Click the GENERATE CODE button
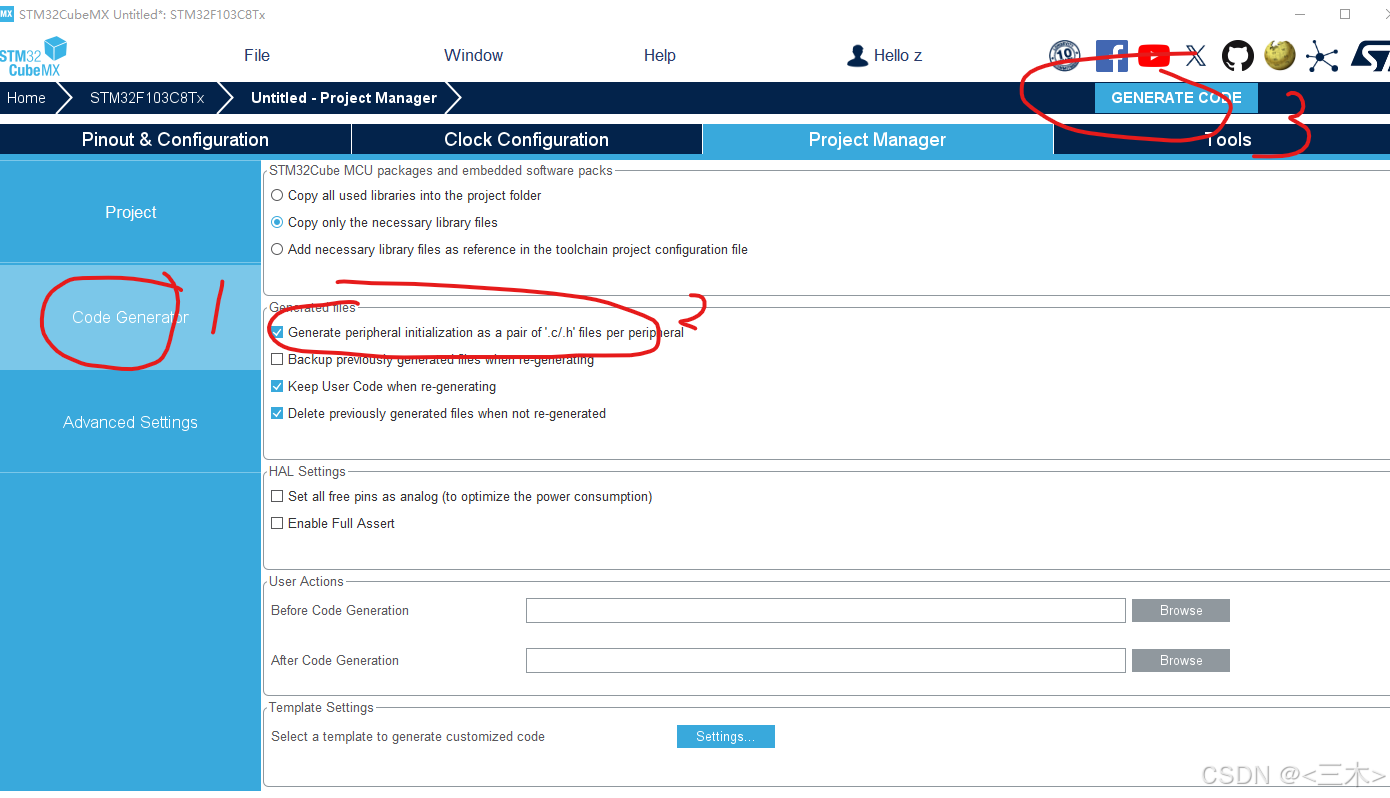Viewport: 1390px width, 798px height. pos(1176,98)
